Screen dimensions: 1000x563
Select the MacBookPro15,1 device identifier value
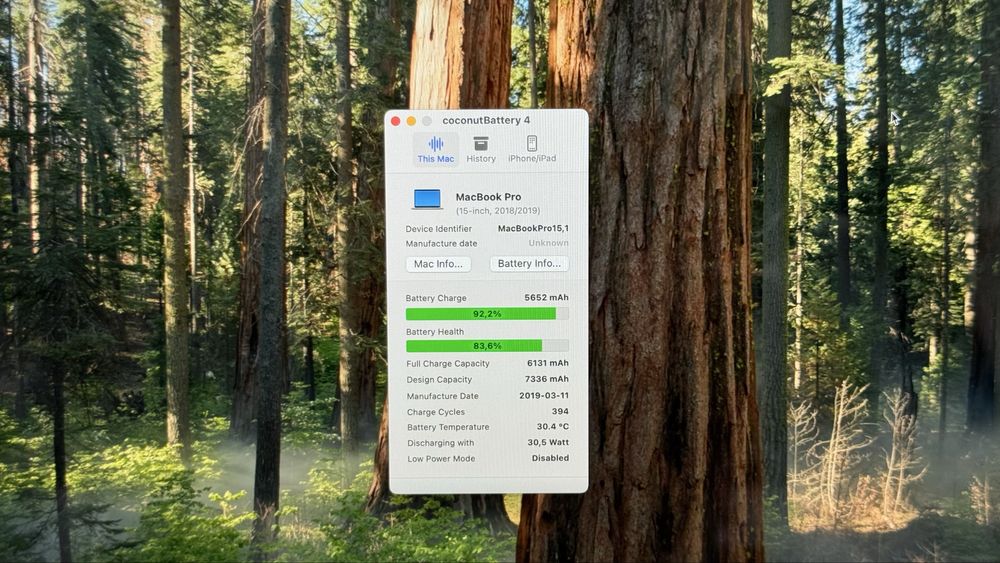(533, 228)
